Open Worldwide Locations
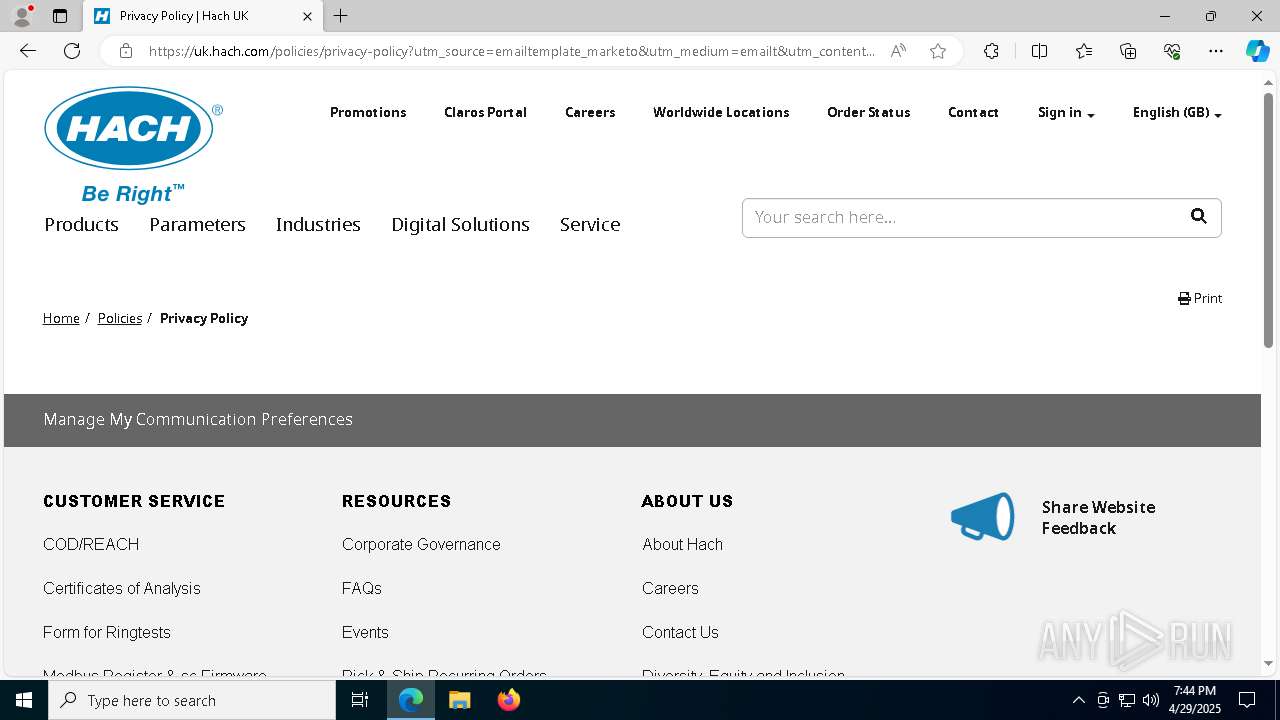The height and width of the screenshot is (720, 1280). coord(721,112)
